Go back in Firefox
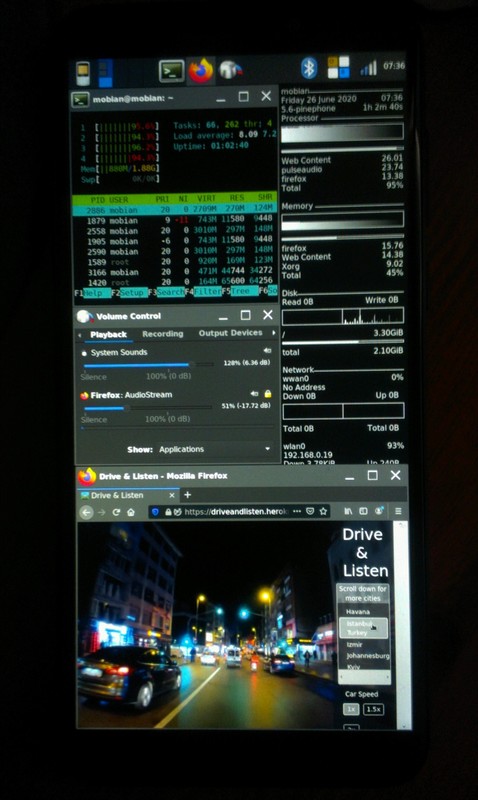This screenshot has height=800, width=478. [87, 512]
